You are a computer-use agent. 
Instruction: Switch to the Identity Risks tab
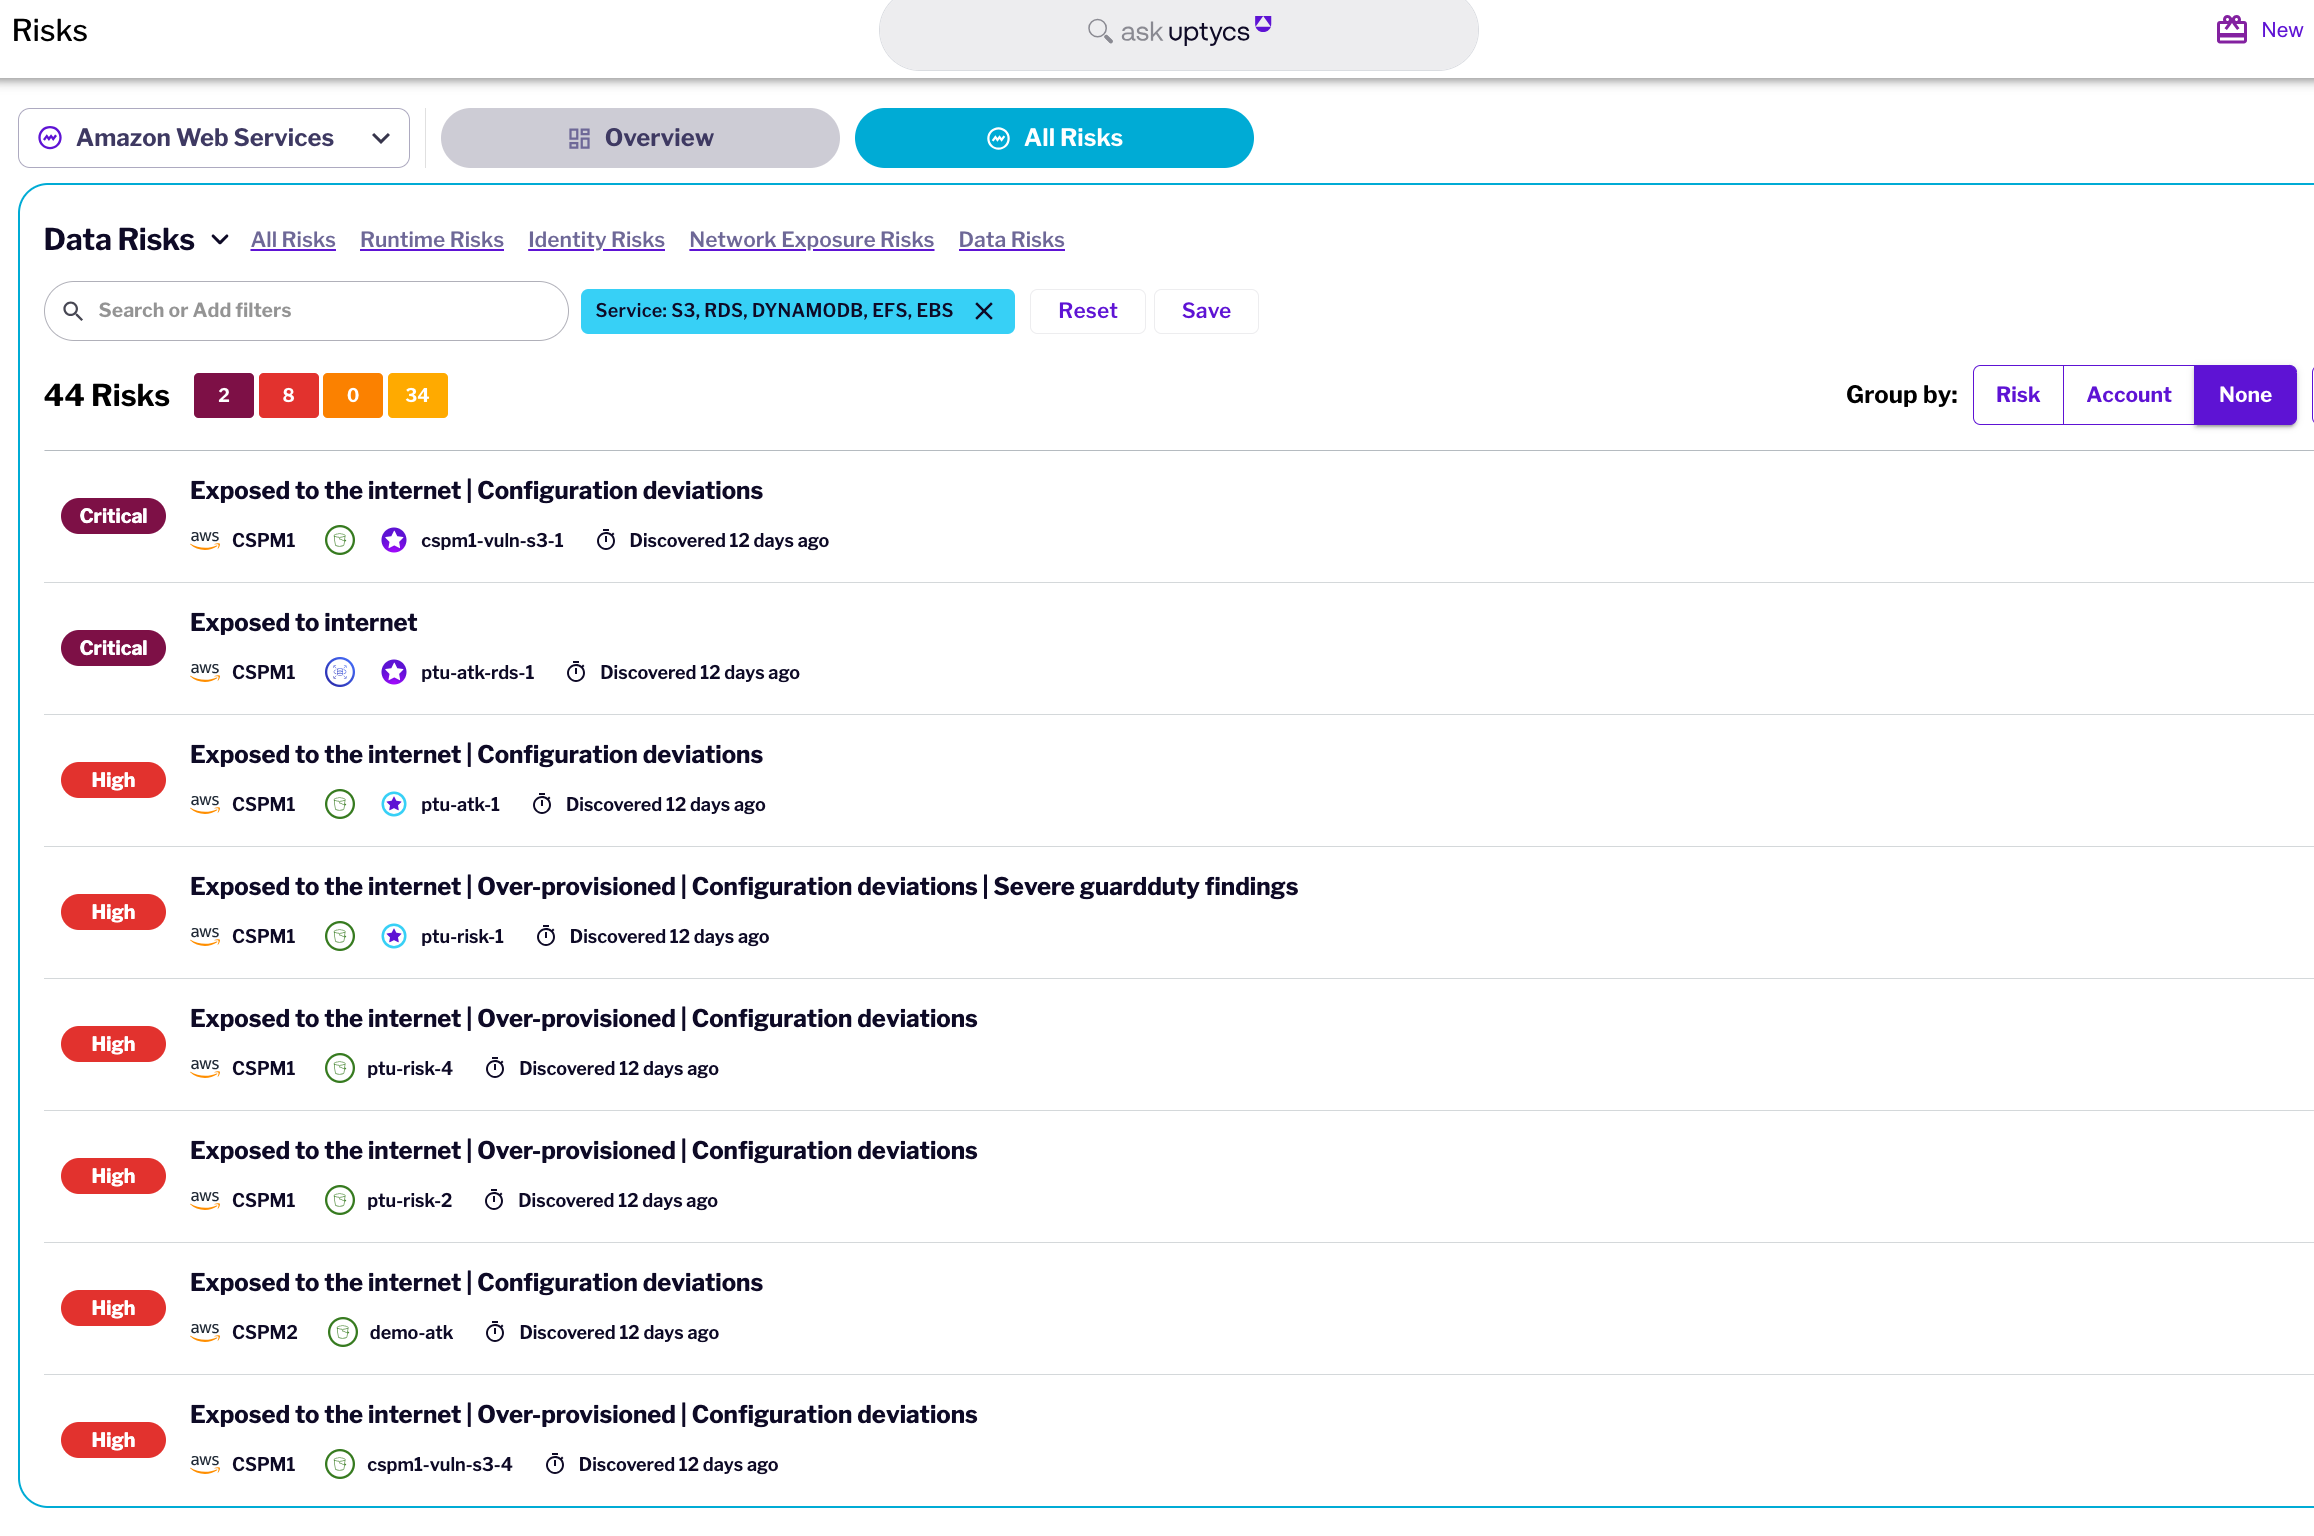[x=596, y=239]
